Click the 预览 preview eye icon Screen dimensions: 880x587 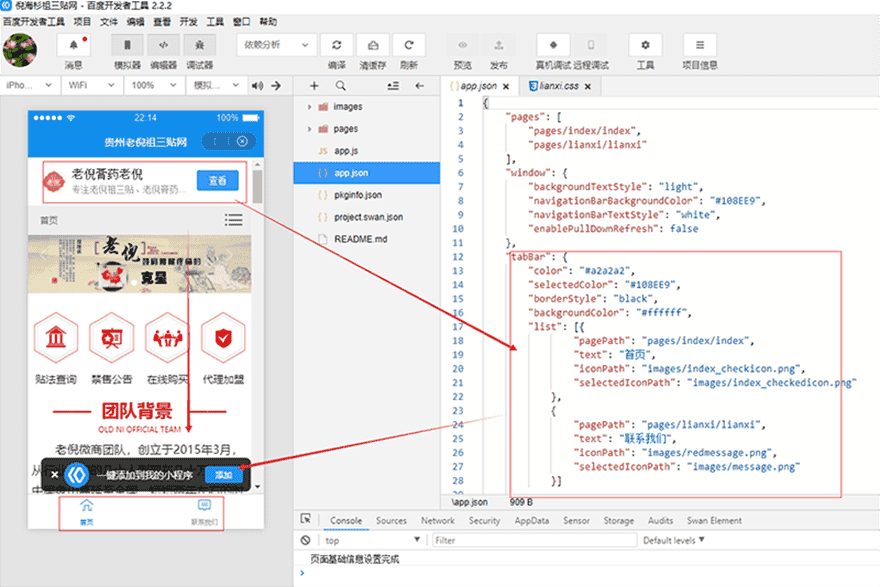[x=462, y=45]
